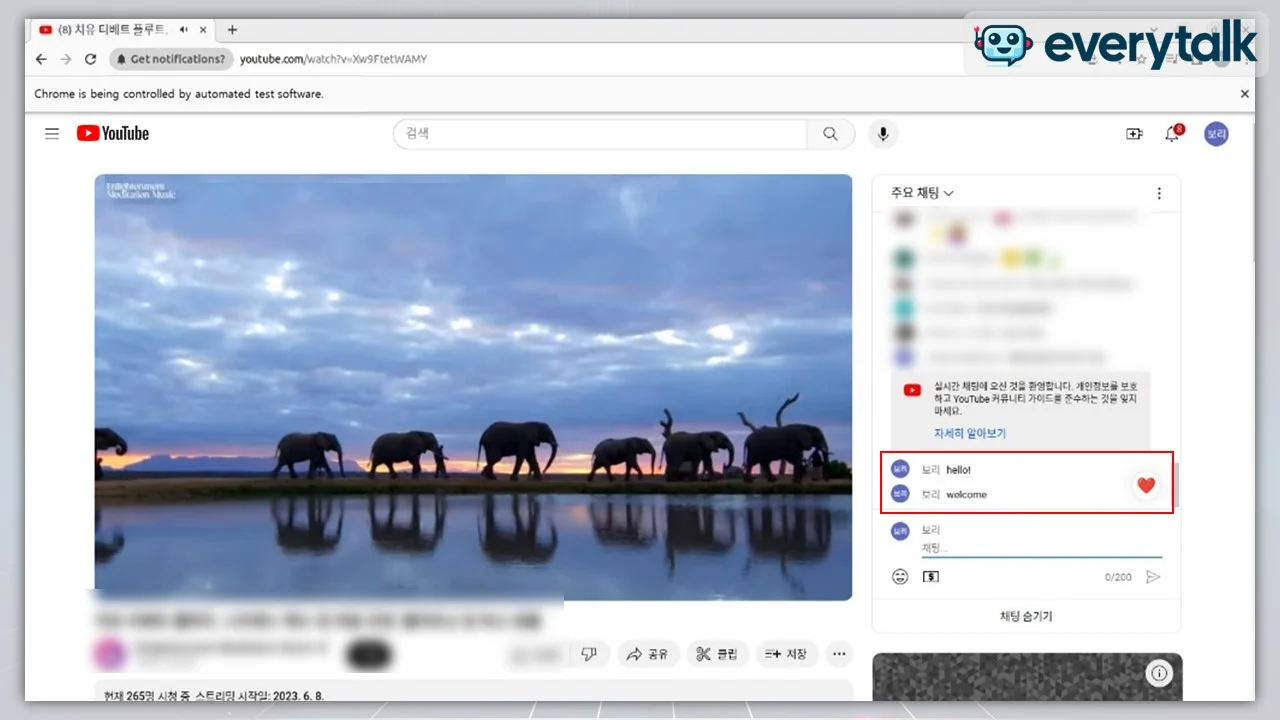The height and width of the screenshot is (720, 1280).
Task: Focus the 채팅 message input
Action: coord(1041,548)
